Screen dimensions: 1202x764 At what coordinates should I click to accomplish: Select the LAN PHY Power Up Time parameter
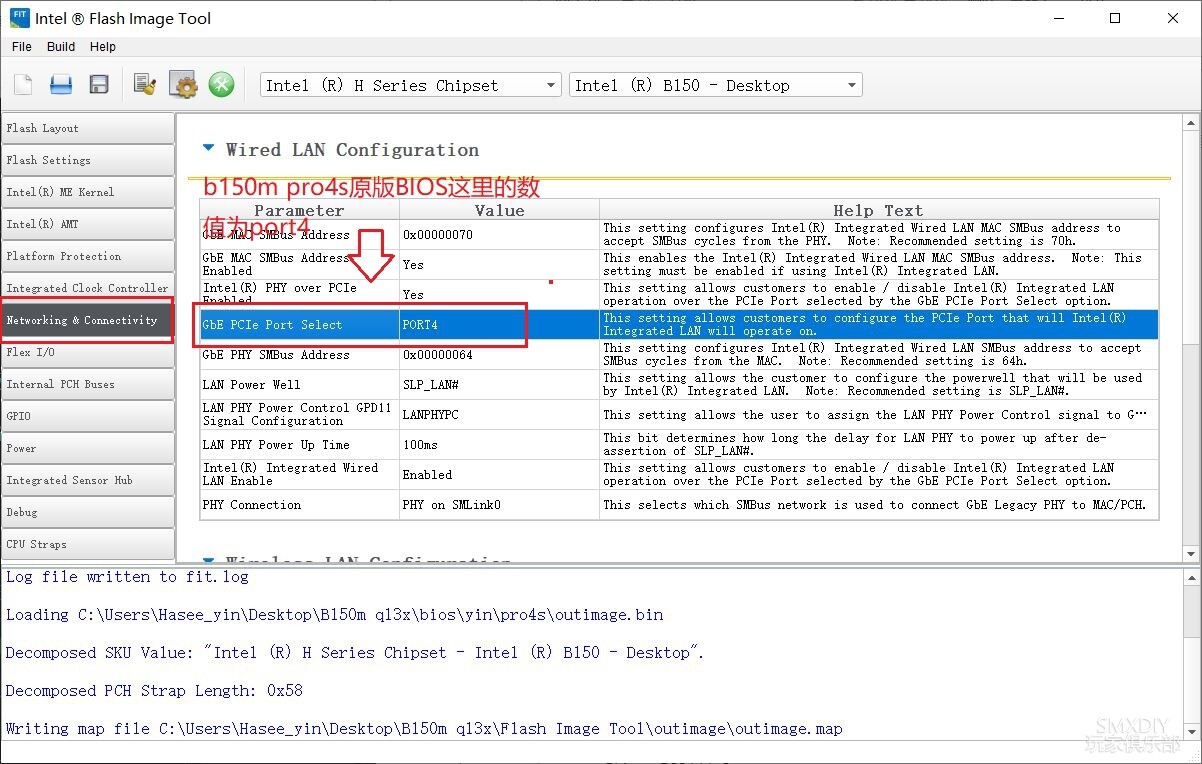pos(299,445)
